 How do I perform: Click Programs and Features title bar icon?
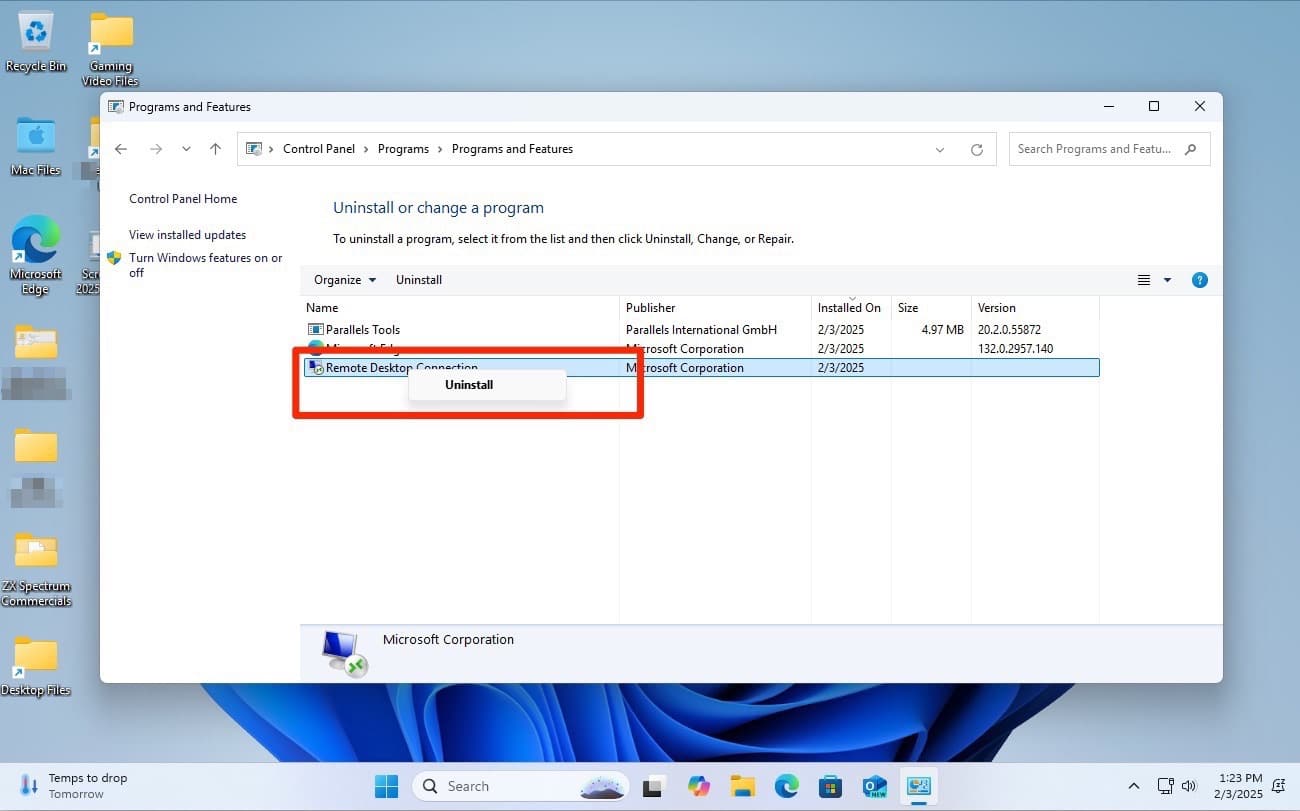(x=116, y=107)
